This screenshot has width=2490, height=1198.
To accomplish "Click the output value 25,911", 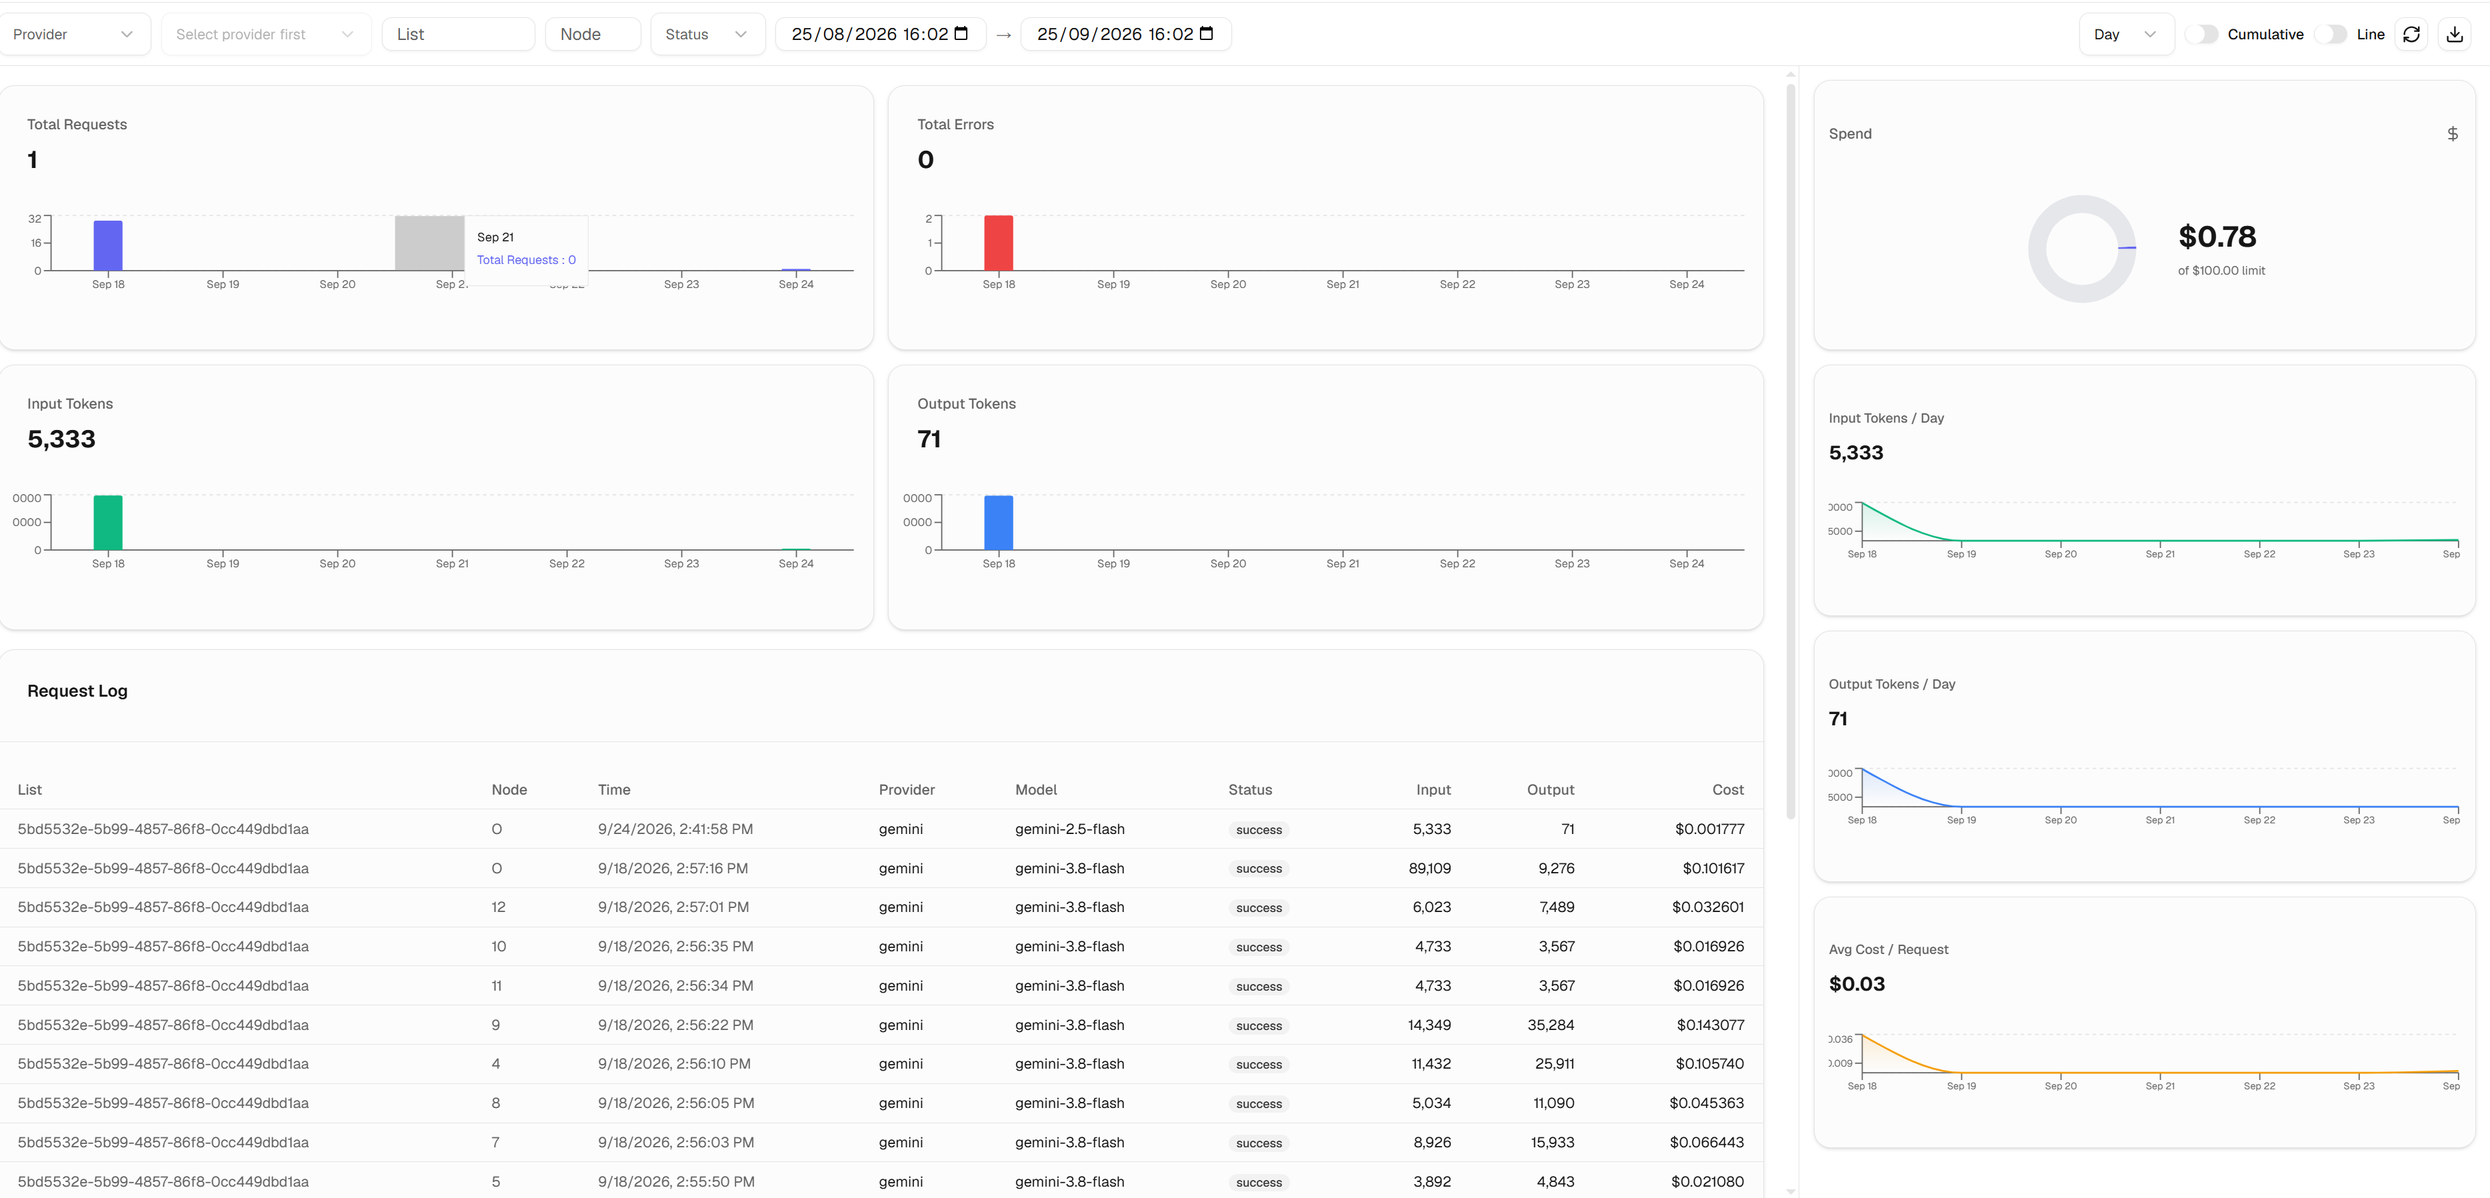I will 1554,1064.
